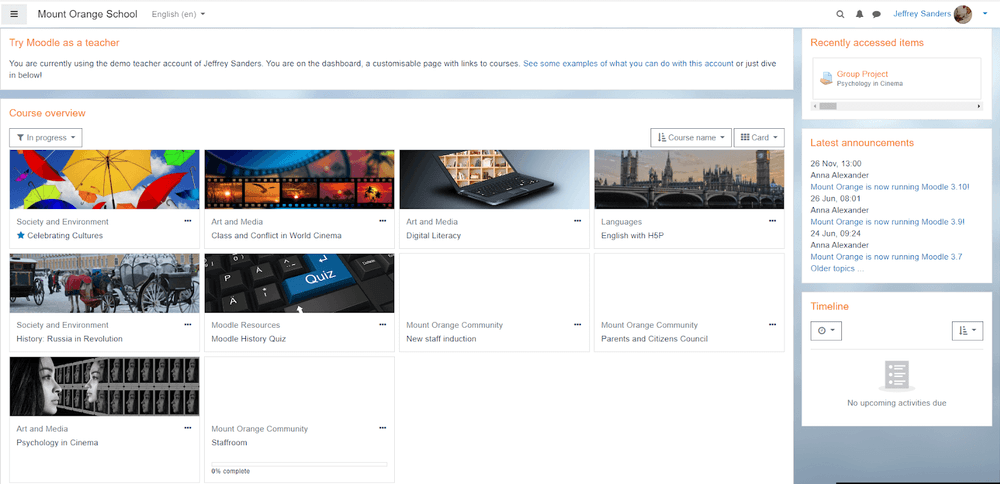Open three-dot menu on Celebrating Cultures card
The width and height of the screenshot is (1000, 484).
coord(187,221)
